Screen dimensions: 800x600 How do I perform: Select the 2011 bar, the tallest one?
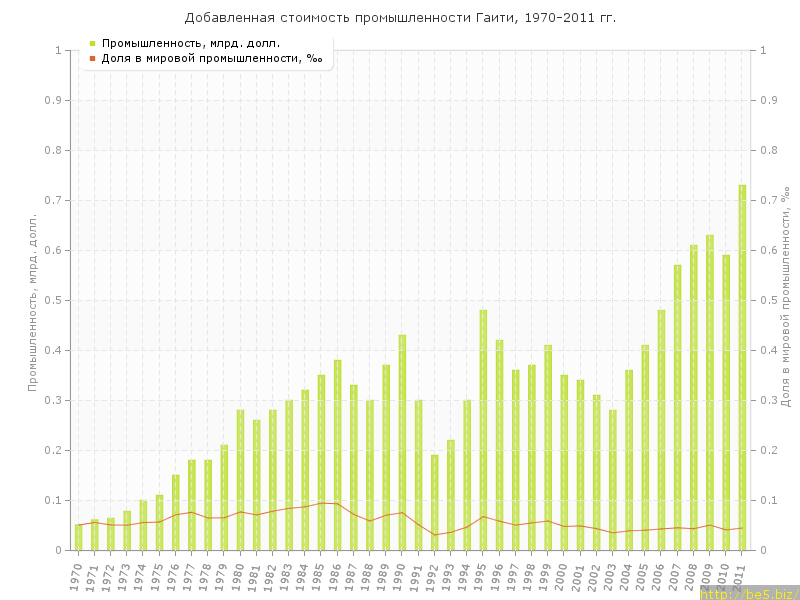[742, 370]
